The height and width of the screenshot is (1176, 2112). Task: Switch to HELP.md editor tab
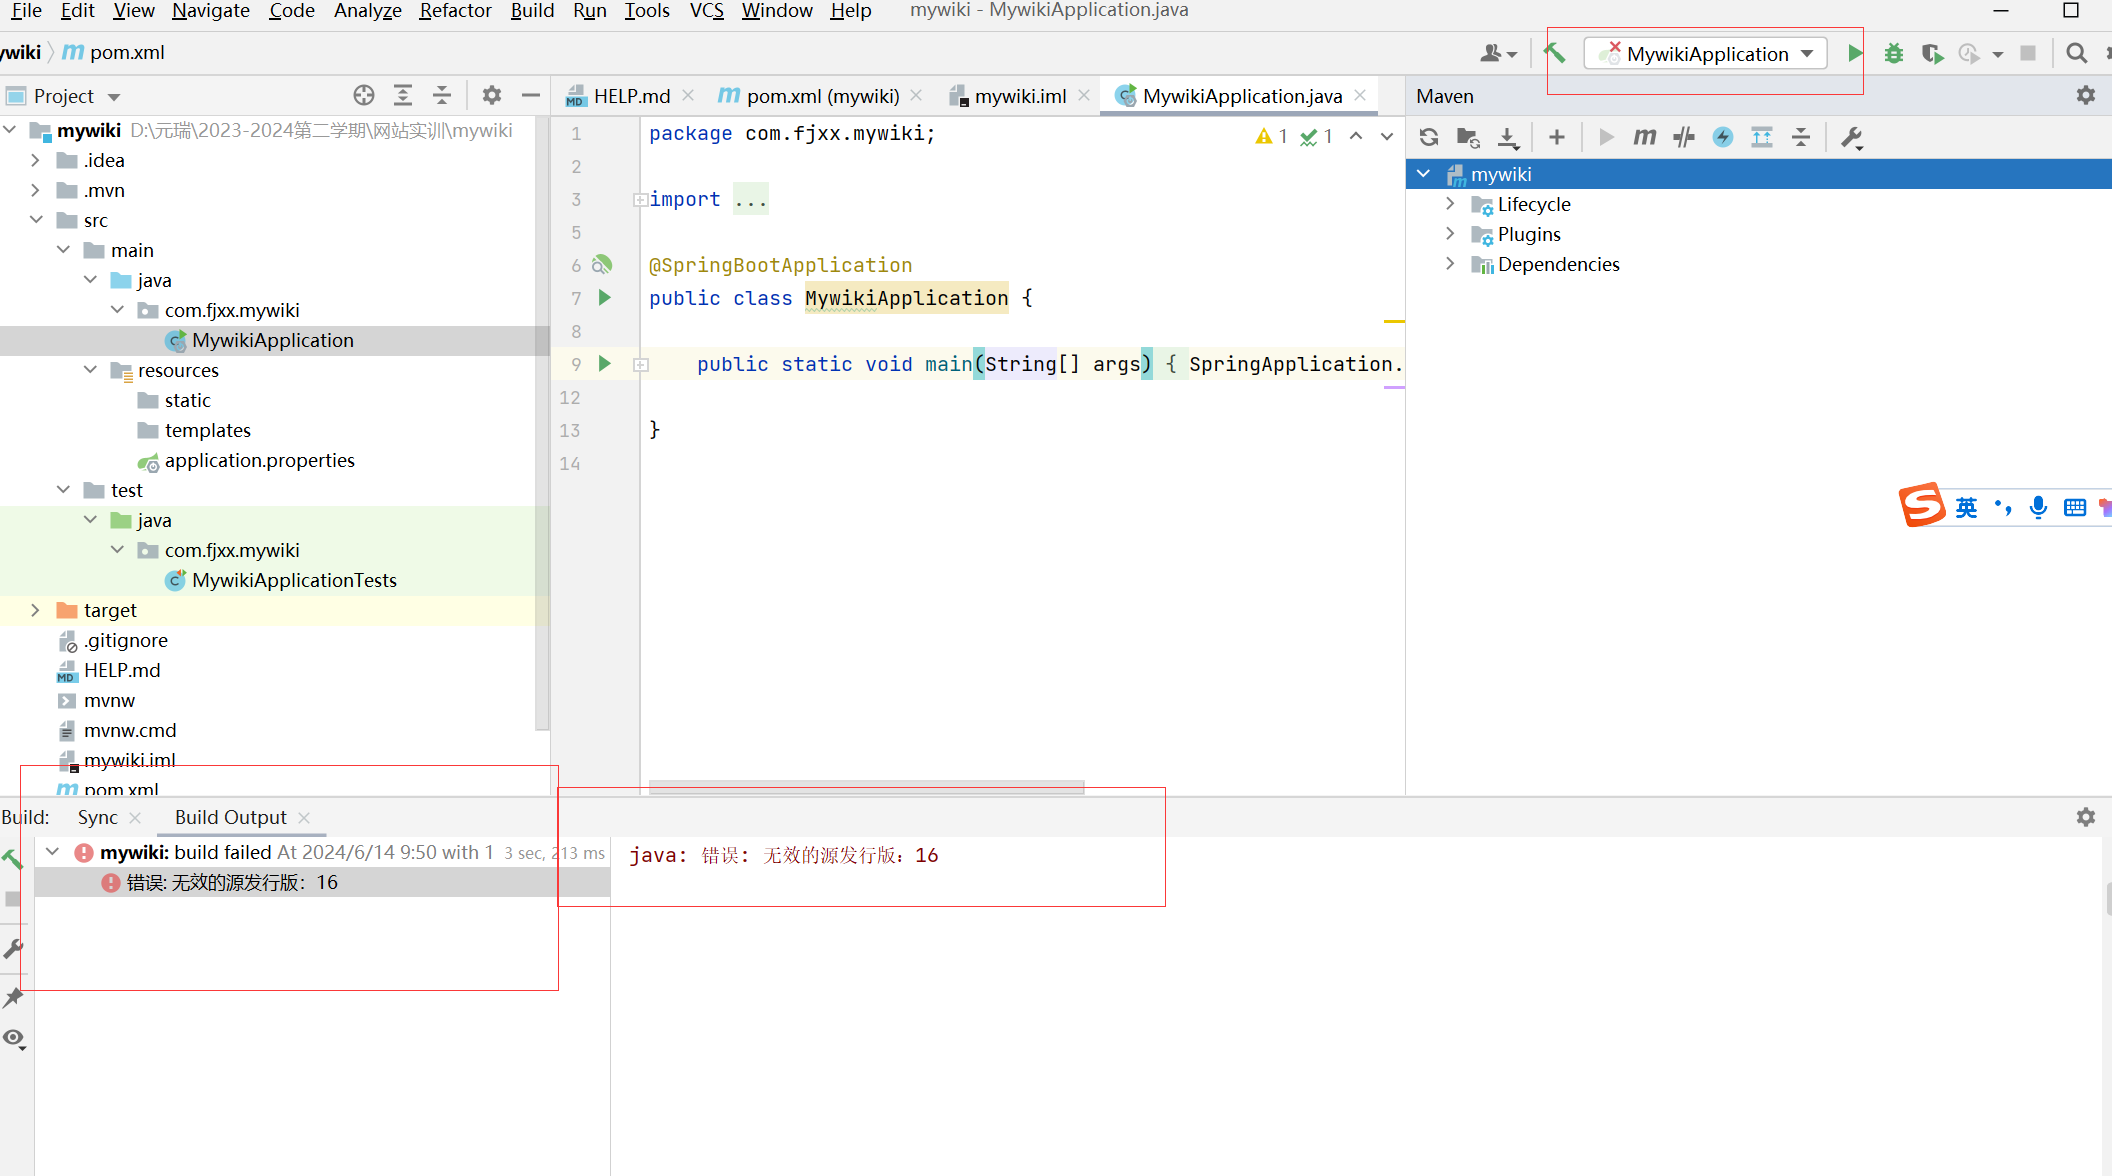pos(630,96)
